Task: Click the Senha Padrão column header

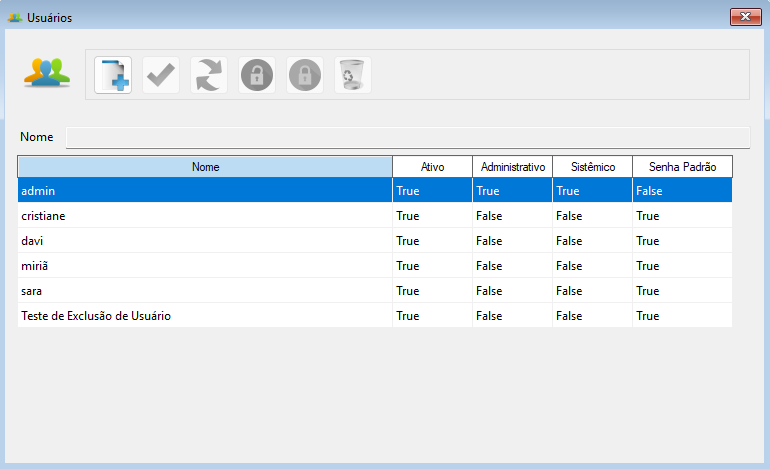Action: coord(682,167)
